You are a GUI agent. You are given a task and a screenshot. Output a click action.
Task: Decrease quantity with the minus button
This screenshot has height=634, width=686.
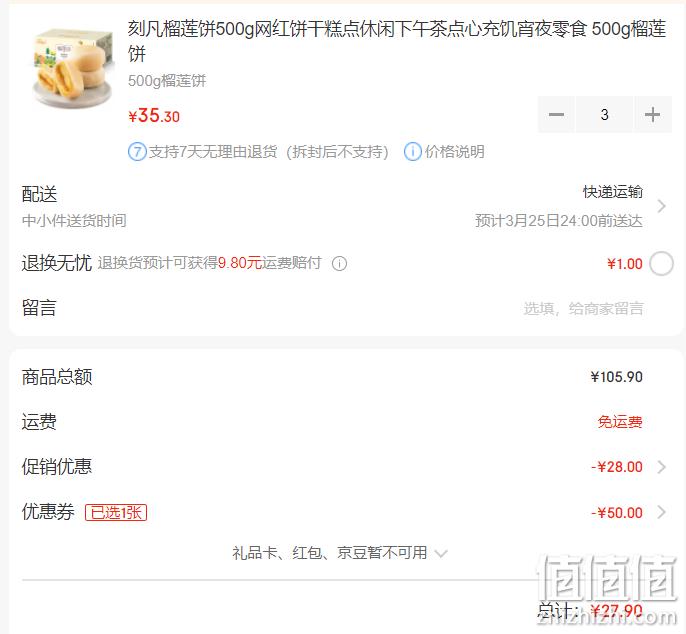556,115
